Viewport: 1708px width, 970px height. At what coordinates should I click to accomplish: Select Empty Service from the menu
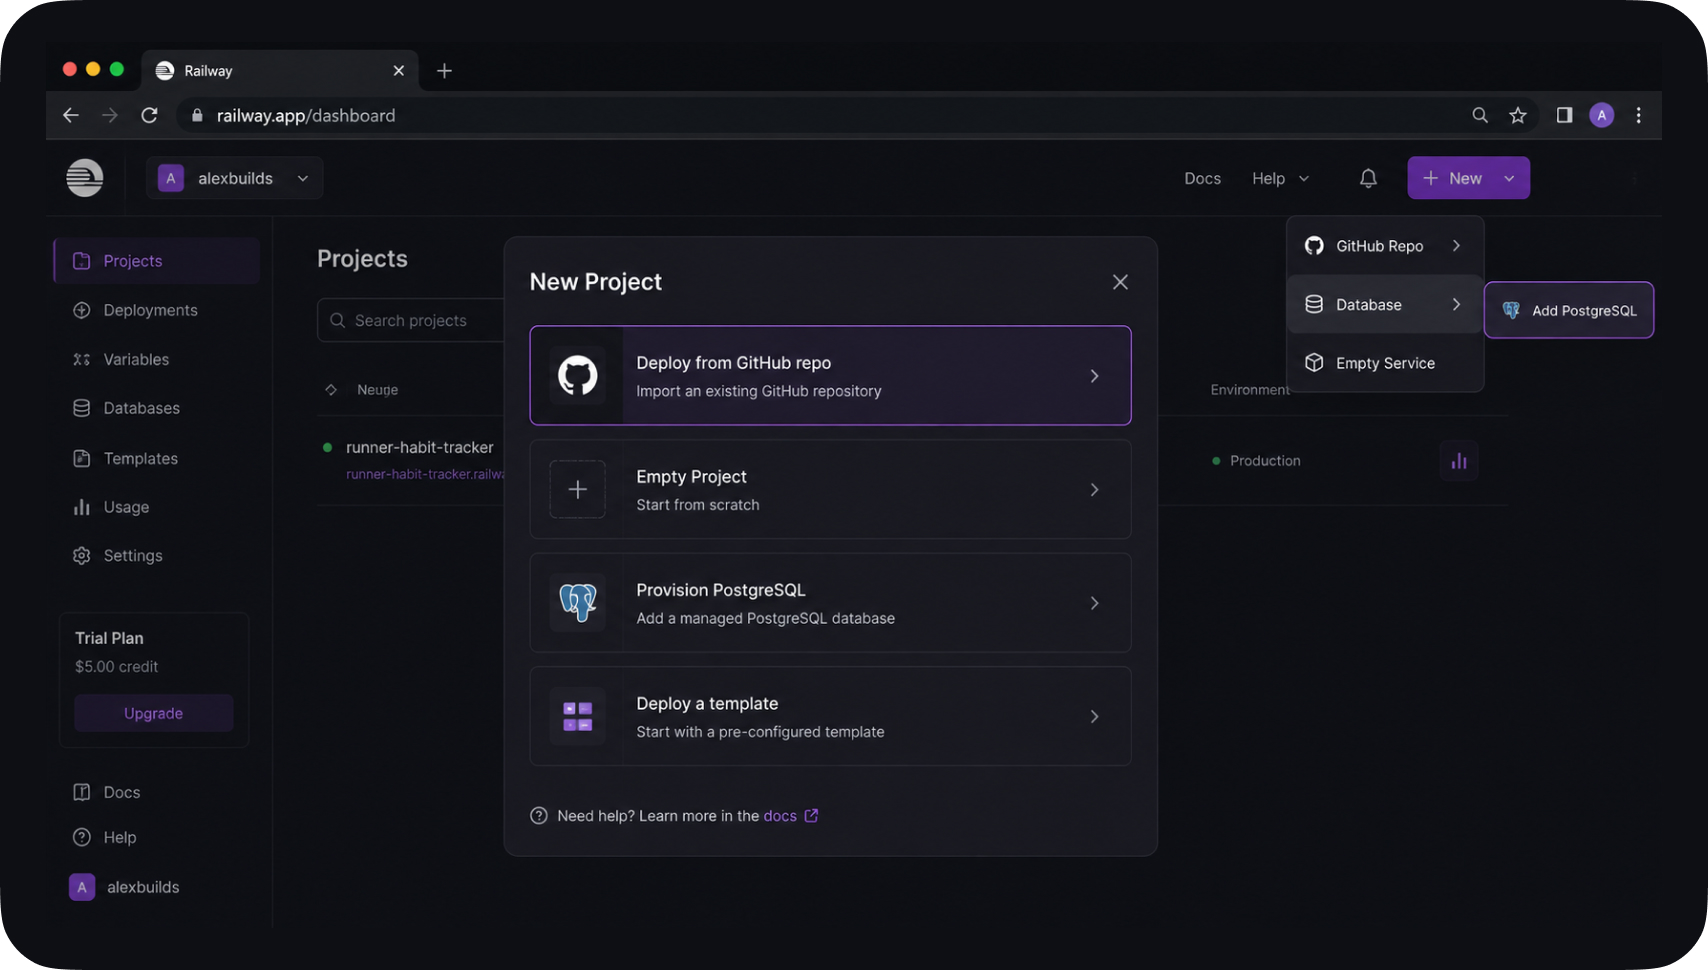(x=1385, y=363)
